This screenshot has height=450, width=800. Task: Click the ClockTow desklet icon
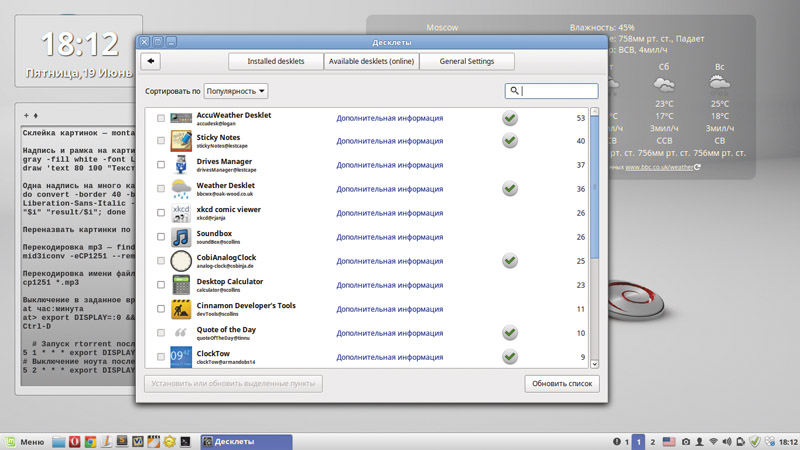coord(181,357)
